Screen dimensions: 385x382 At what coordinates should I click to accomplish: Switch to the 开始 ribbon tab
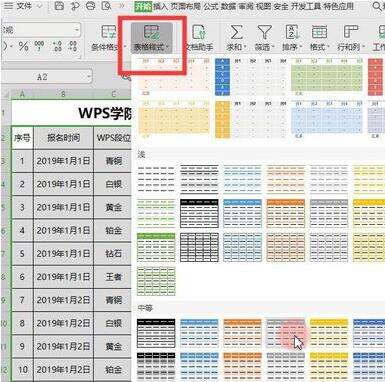[x=143, y=6]
